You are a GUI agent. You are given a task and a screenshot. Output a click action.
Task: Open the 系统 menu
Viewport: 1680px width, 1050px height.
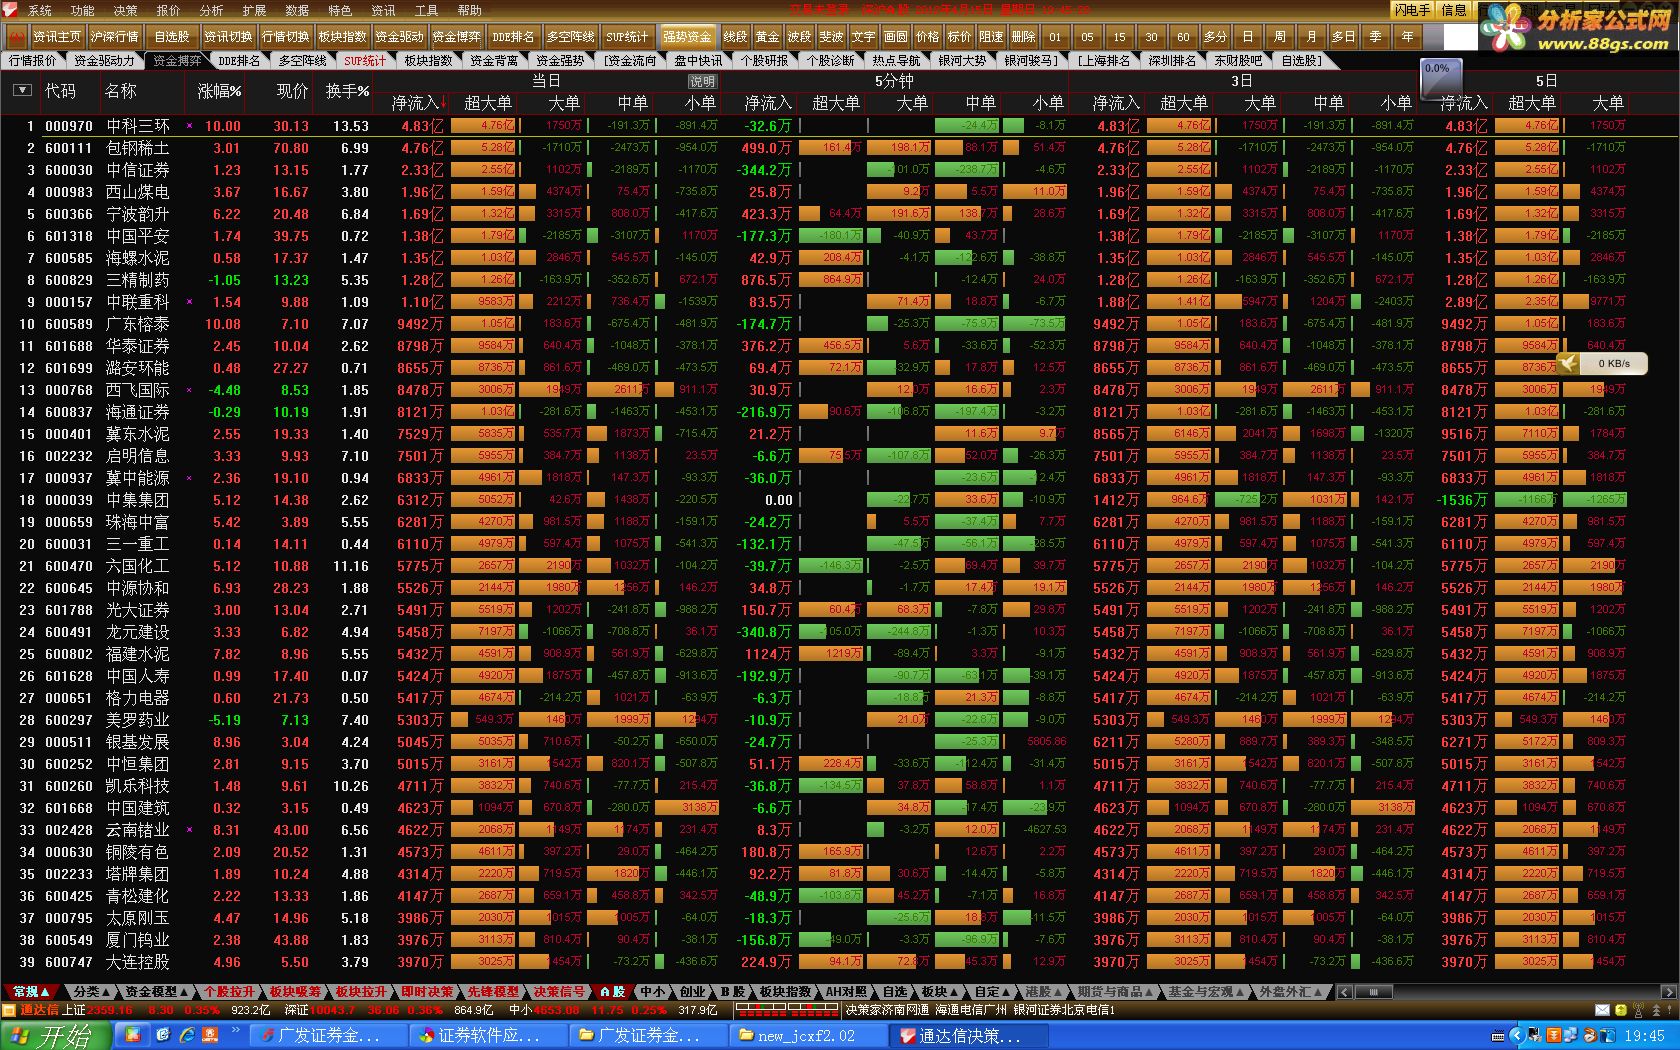point(40,11)
